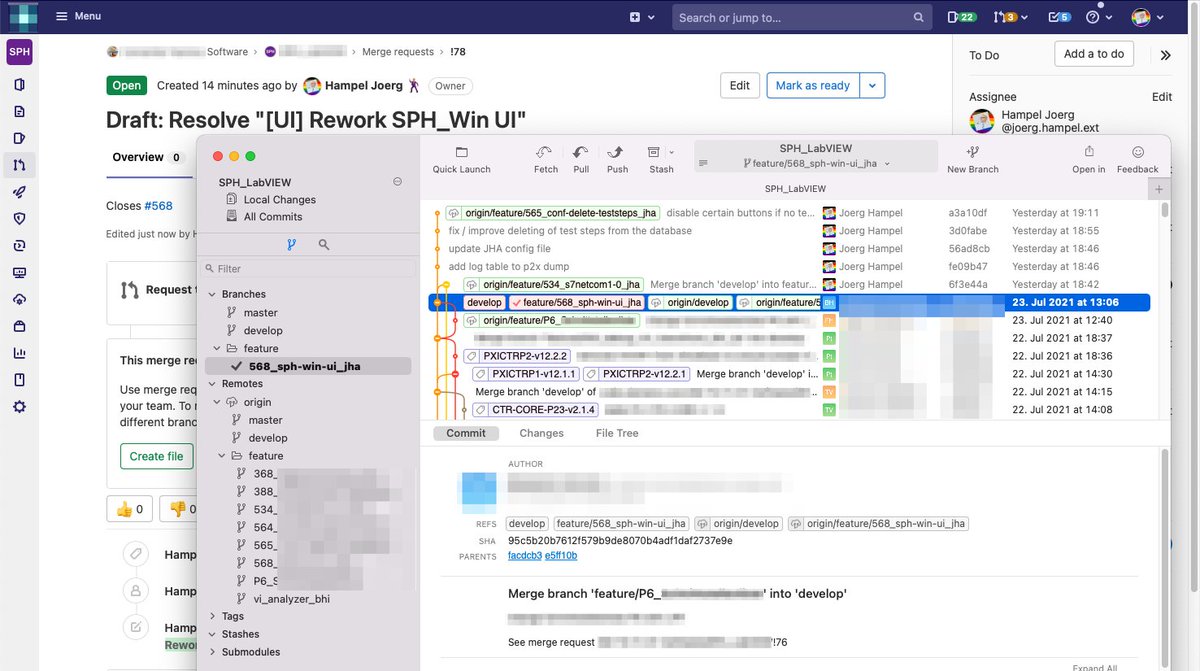Switch to the Changes tab
This screenshot has height=671, width=1200.
pos(541,433)
